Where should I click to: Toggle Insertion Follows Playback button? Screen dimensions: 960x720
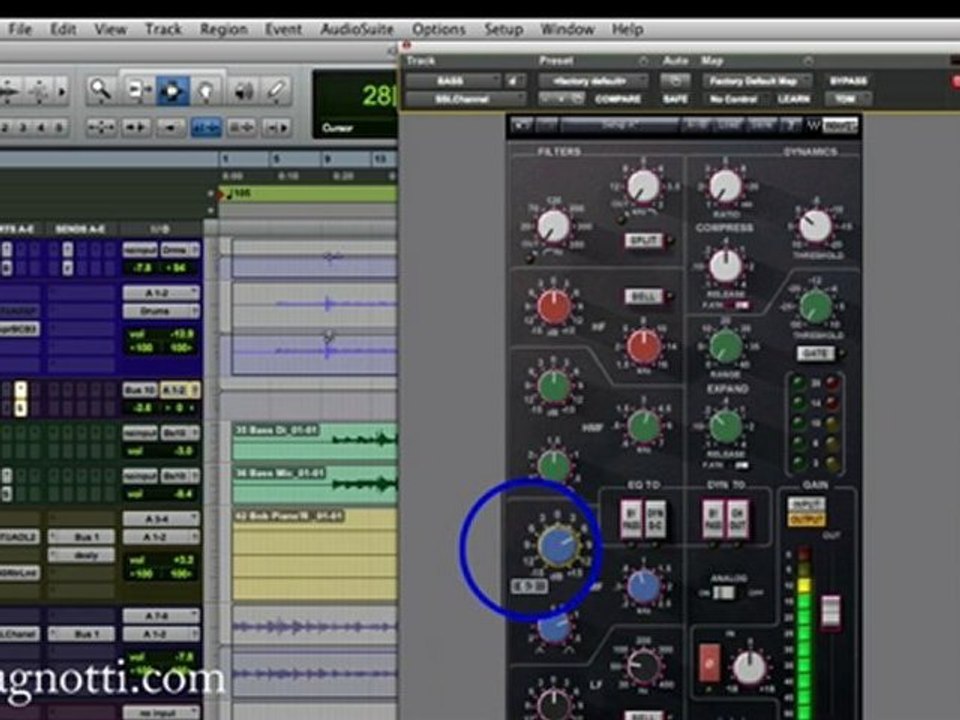tap(277, 127)
